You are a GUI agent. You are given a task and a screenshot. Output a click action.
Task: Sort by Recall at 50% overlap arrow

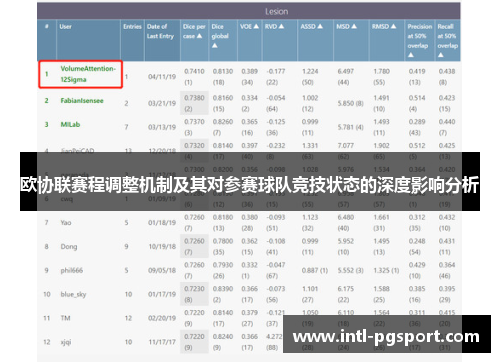click(x=441, y=55)
